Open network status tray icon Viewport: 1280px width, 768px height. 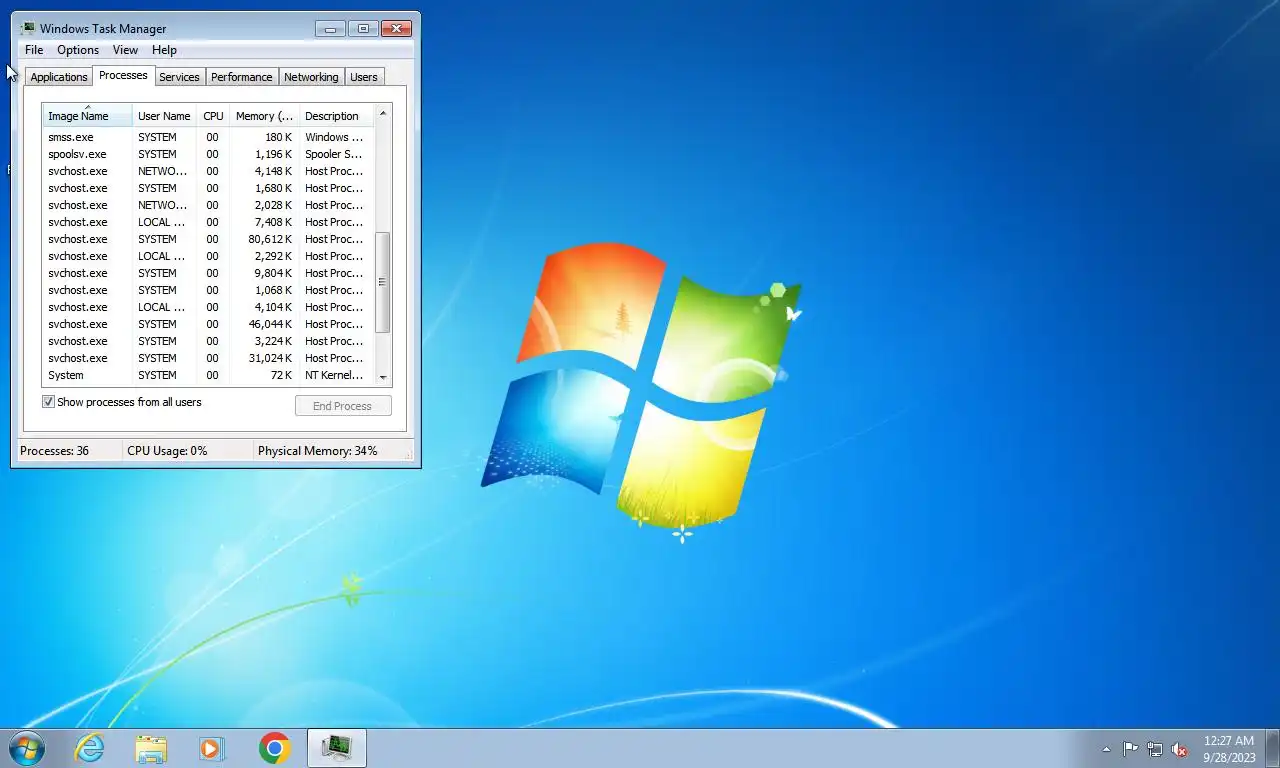(x=1155, y=749)
